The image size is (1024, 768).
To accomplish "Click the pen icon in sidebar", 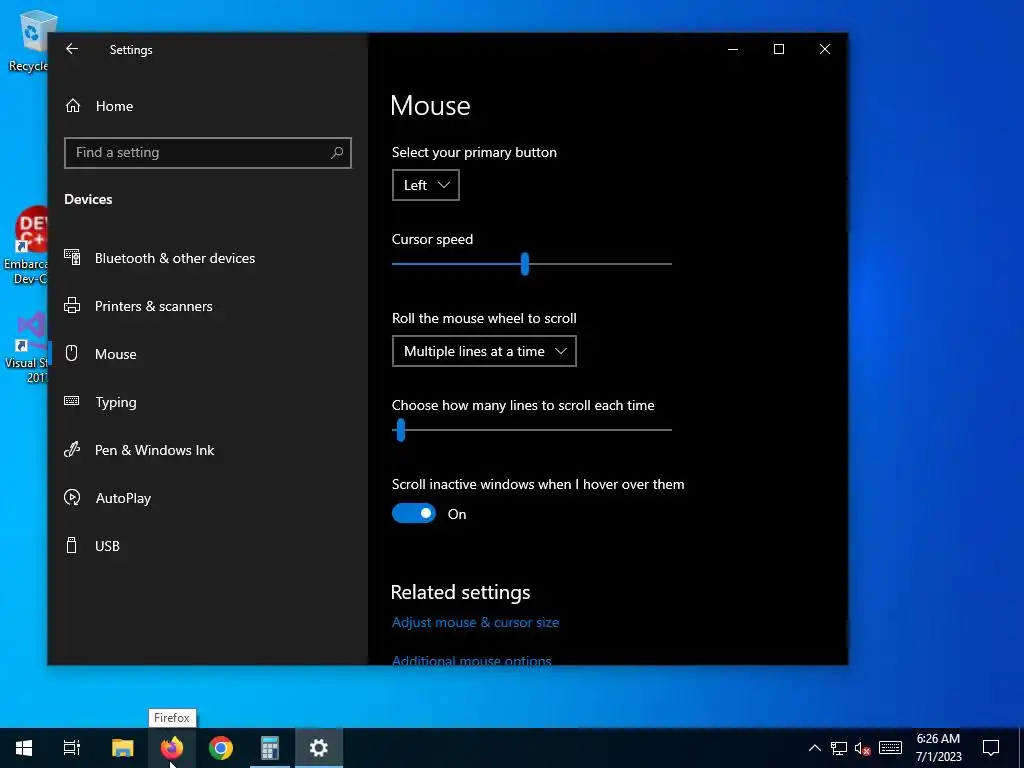I will pos(72,449).
